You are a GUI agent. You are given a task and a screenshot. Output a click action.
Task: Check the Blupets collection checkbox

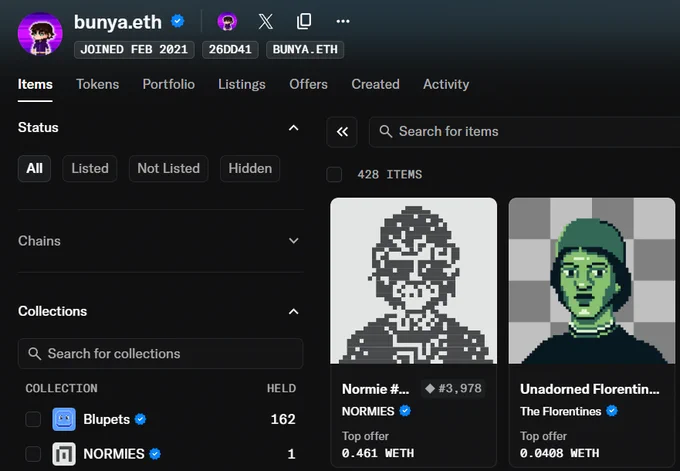[x=33, y=419]
